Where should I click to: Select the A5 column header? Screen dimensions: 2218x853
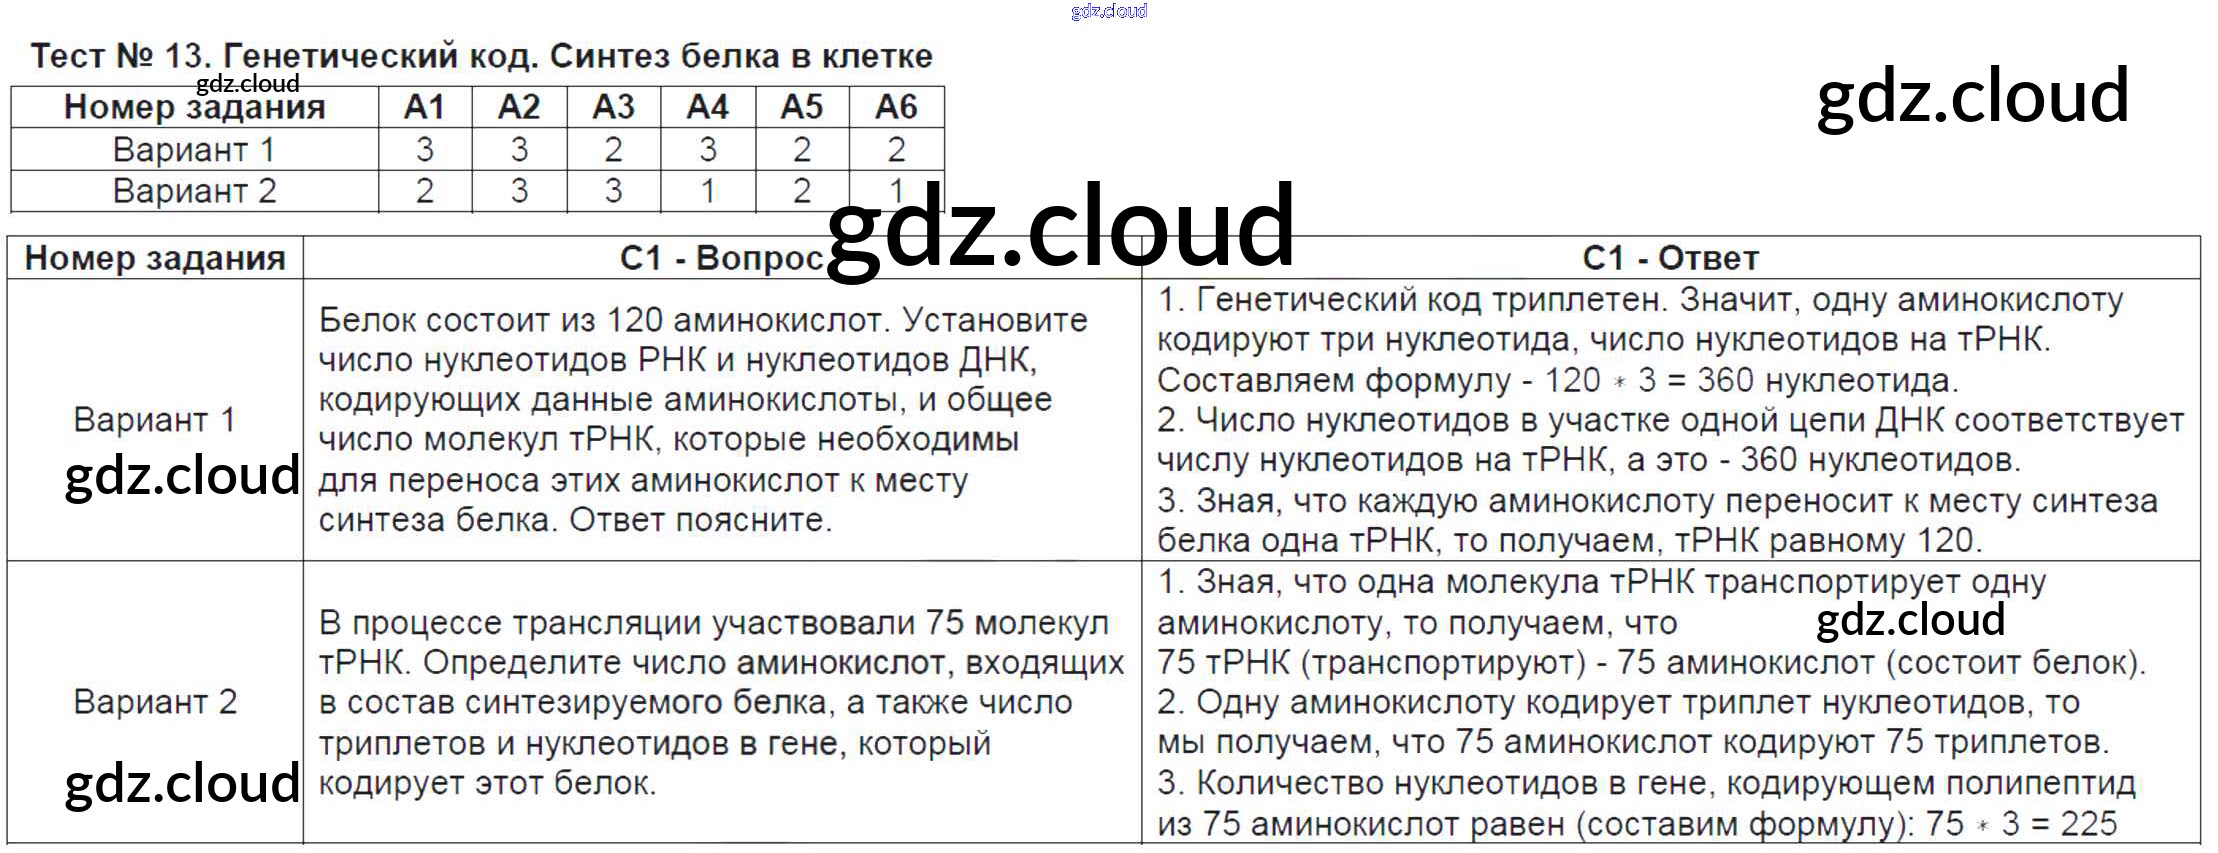point(801,107)
